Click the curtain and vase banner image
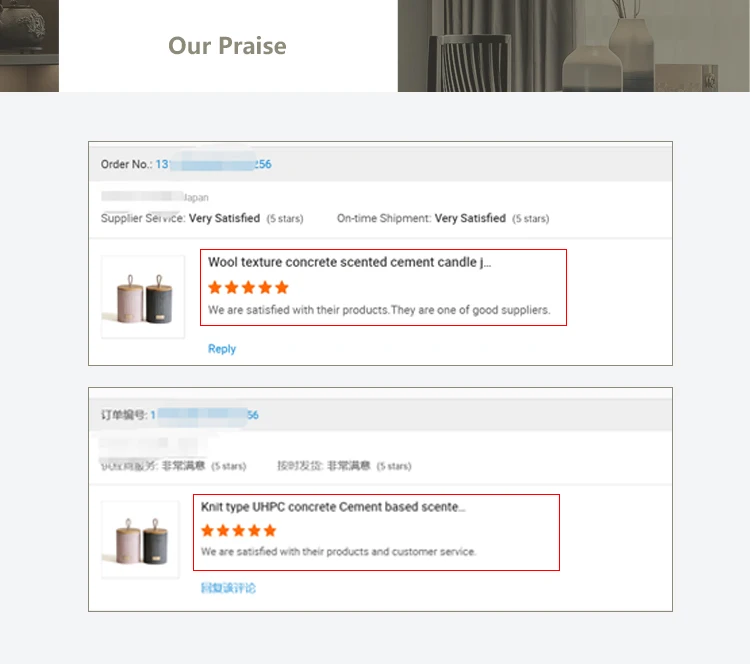750x664 pixels. [x=573, y=46]
